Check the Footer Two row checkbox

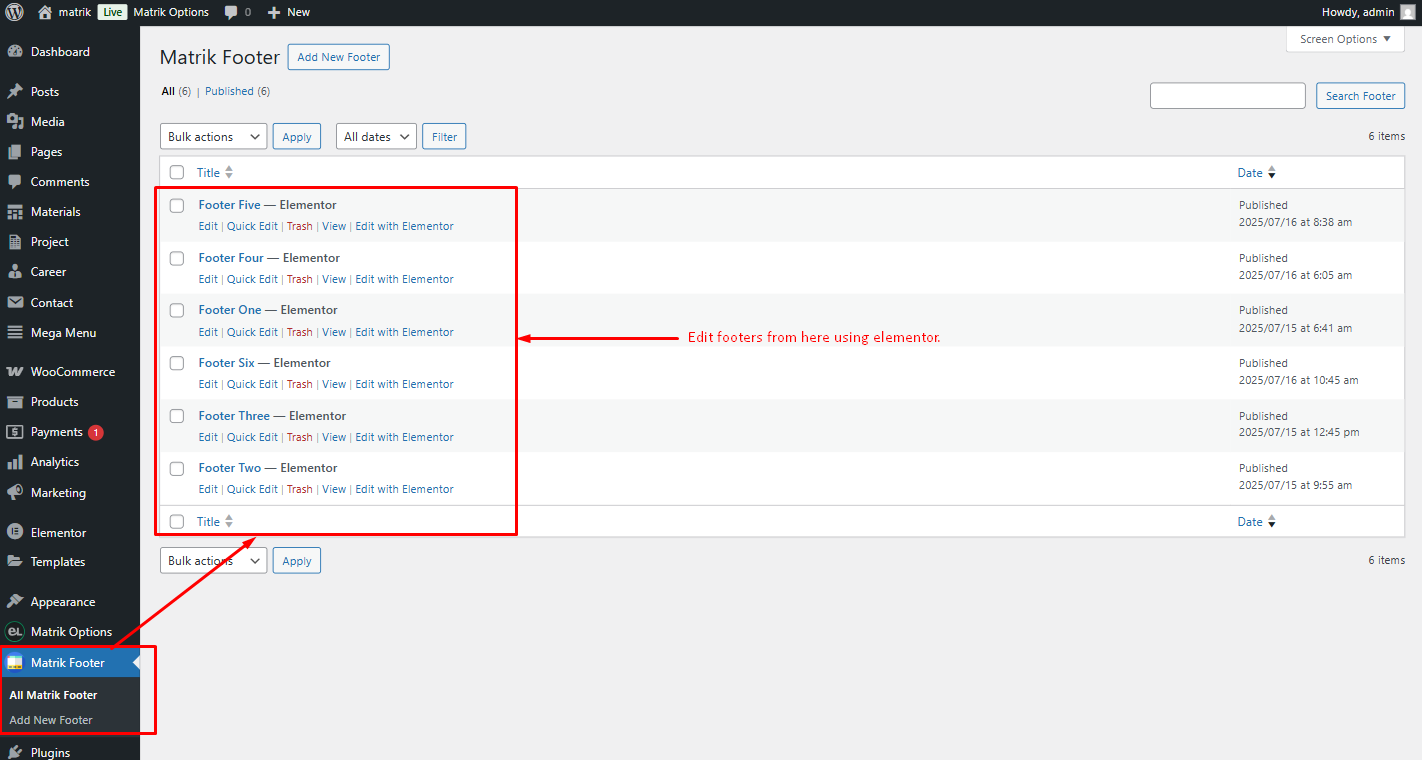(177, 468)
